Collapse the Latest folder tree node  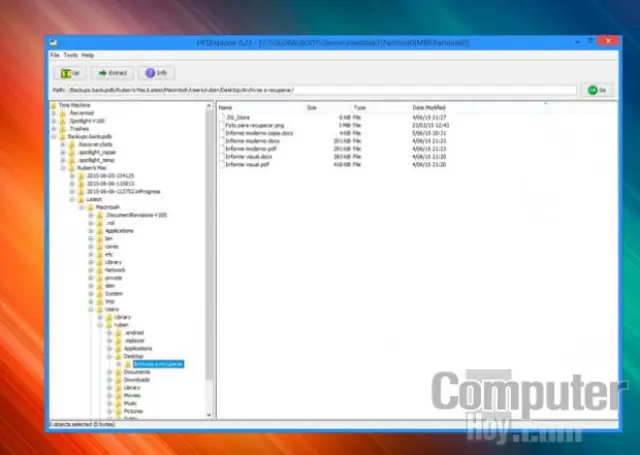pyautogui.click(x=72, y=199)
